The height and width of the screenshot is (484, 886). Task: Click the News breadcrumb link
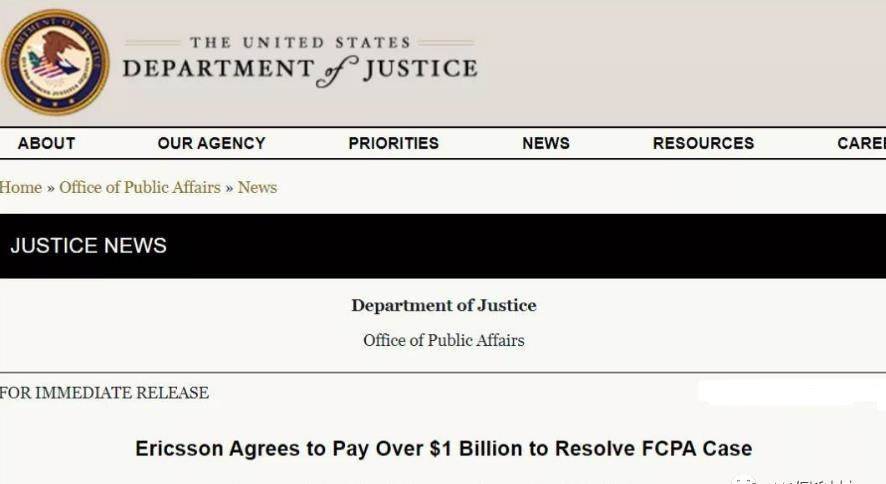(257, 187)
